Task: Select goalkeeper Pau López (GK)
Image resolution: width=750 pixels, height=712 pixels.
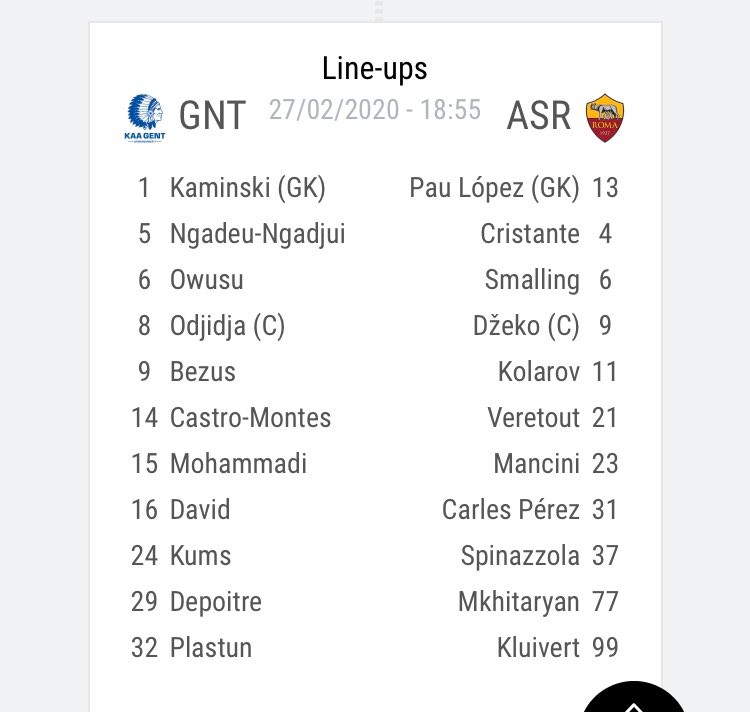Action: 494,187
